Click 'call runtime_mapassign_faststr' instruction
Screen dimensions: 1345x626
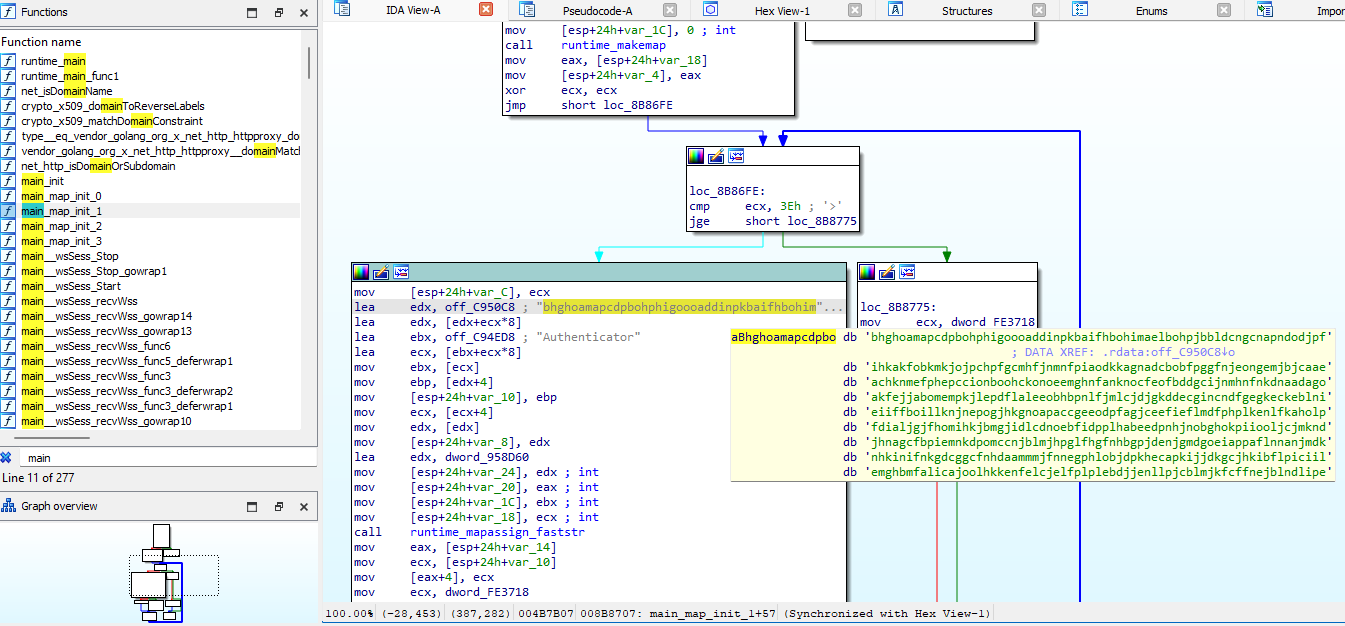469,532
